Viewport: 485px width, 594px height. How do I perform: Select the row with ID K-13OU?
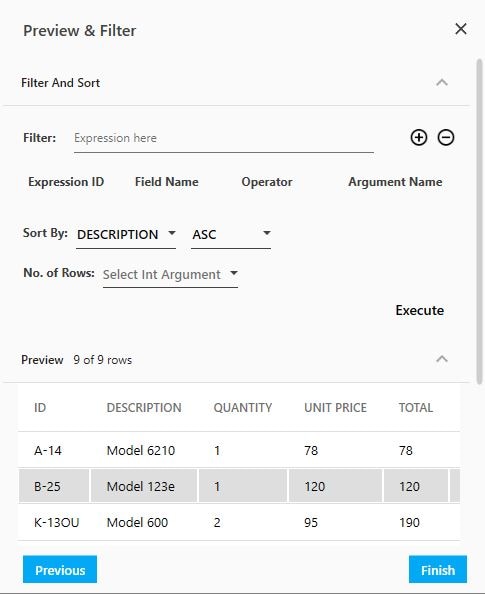pyautogui.click(x=239, y=522)
